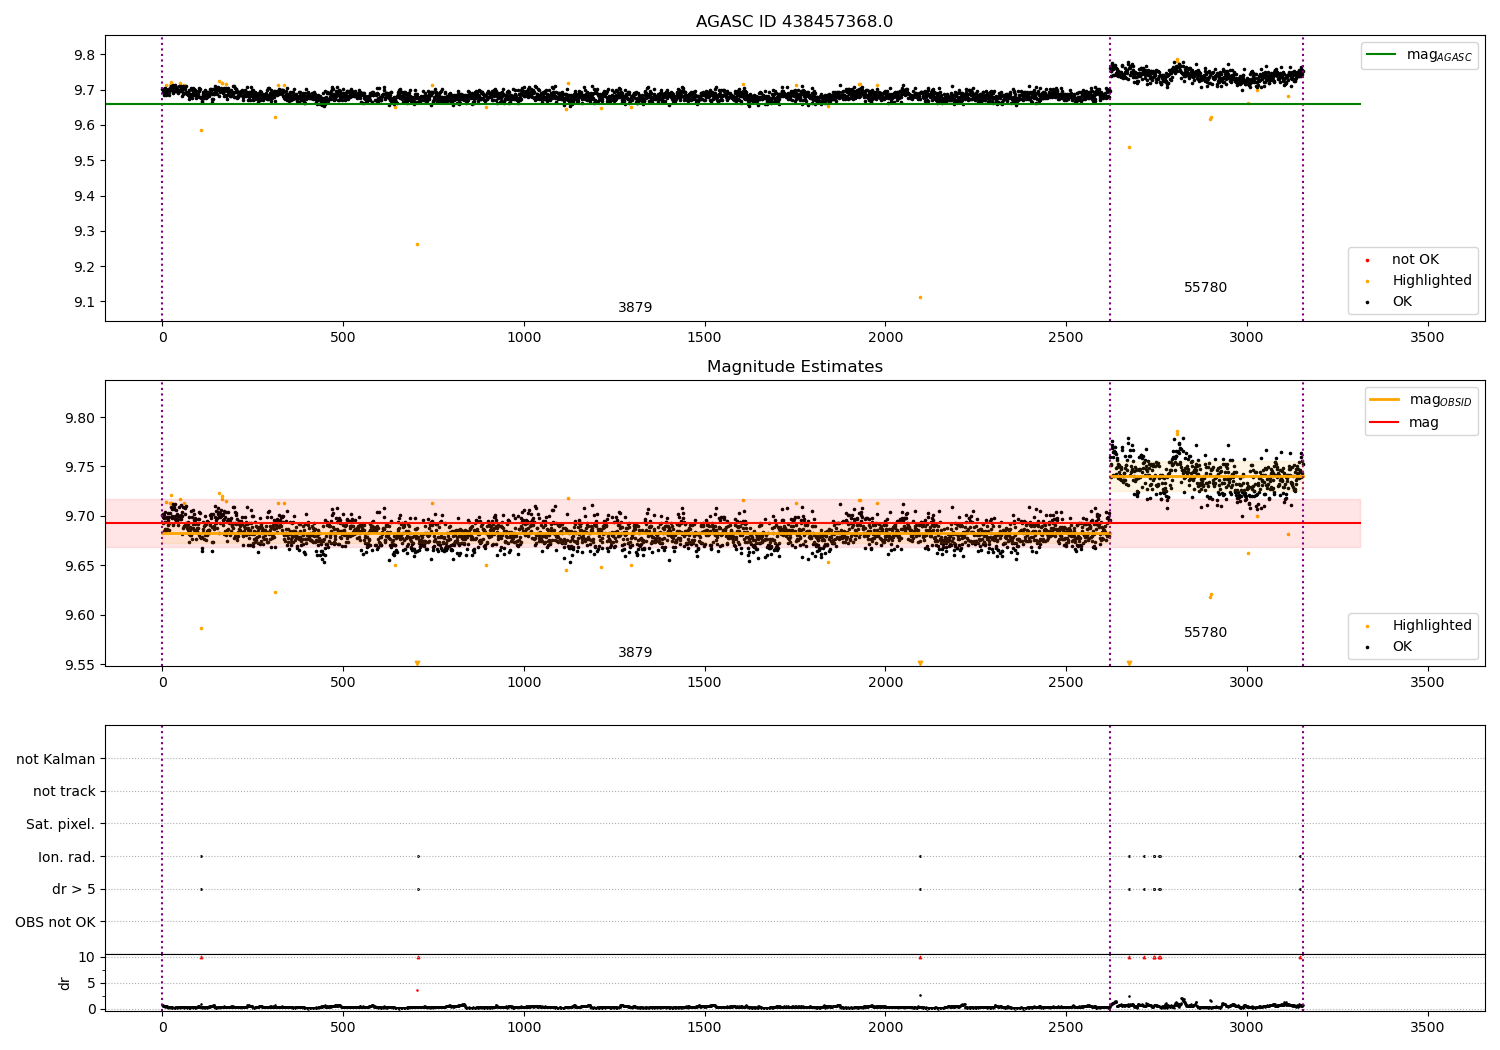1500x1050 pixels.
Task: Click the '3879' obsid label in middle plot
Action: [635, 653]
